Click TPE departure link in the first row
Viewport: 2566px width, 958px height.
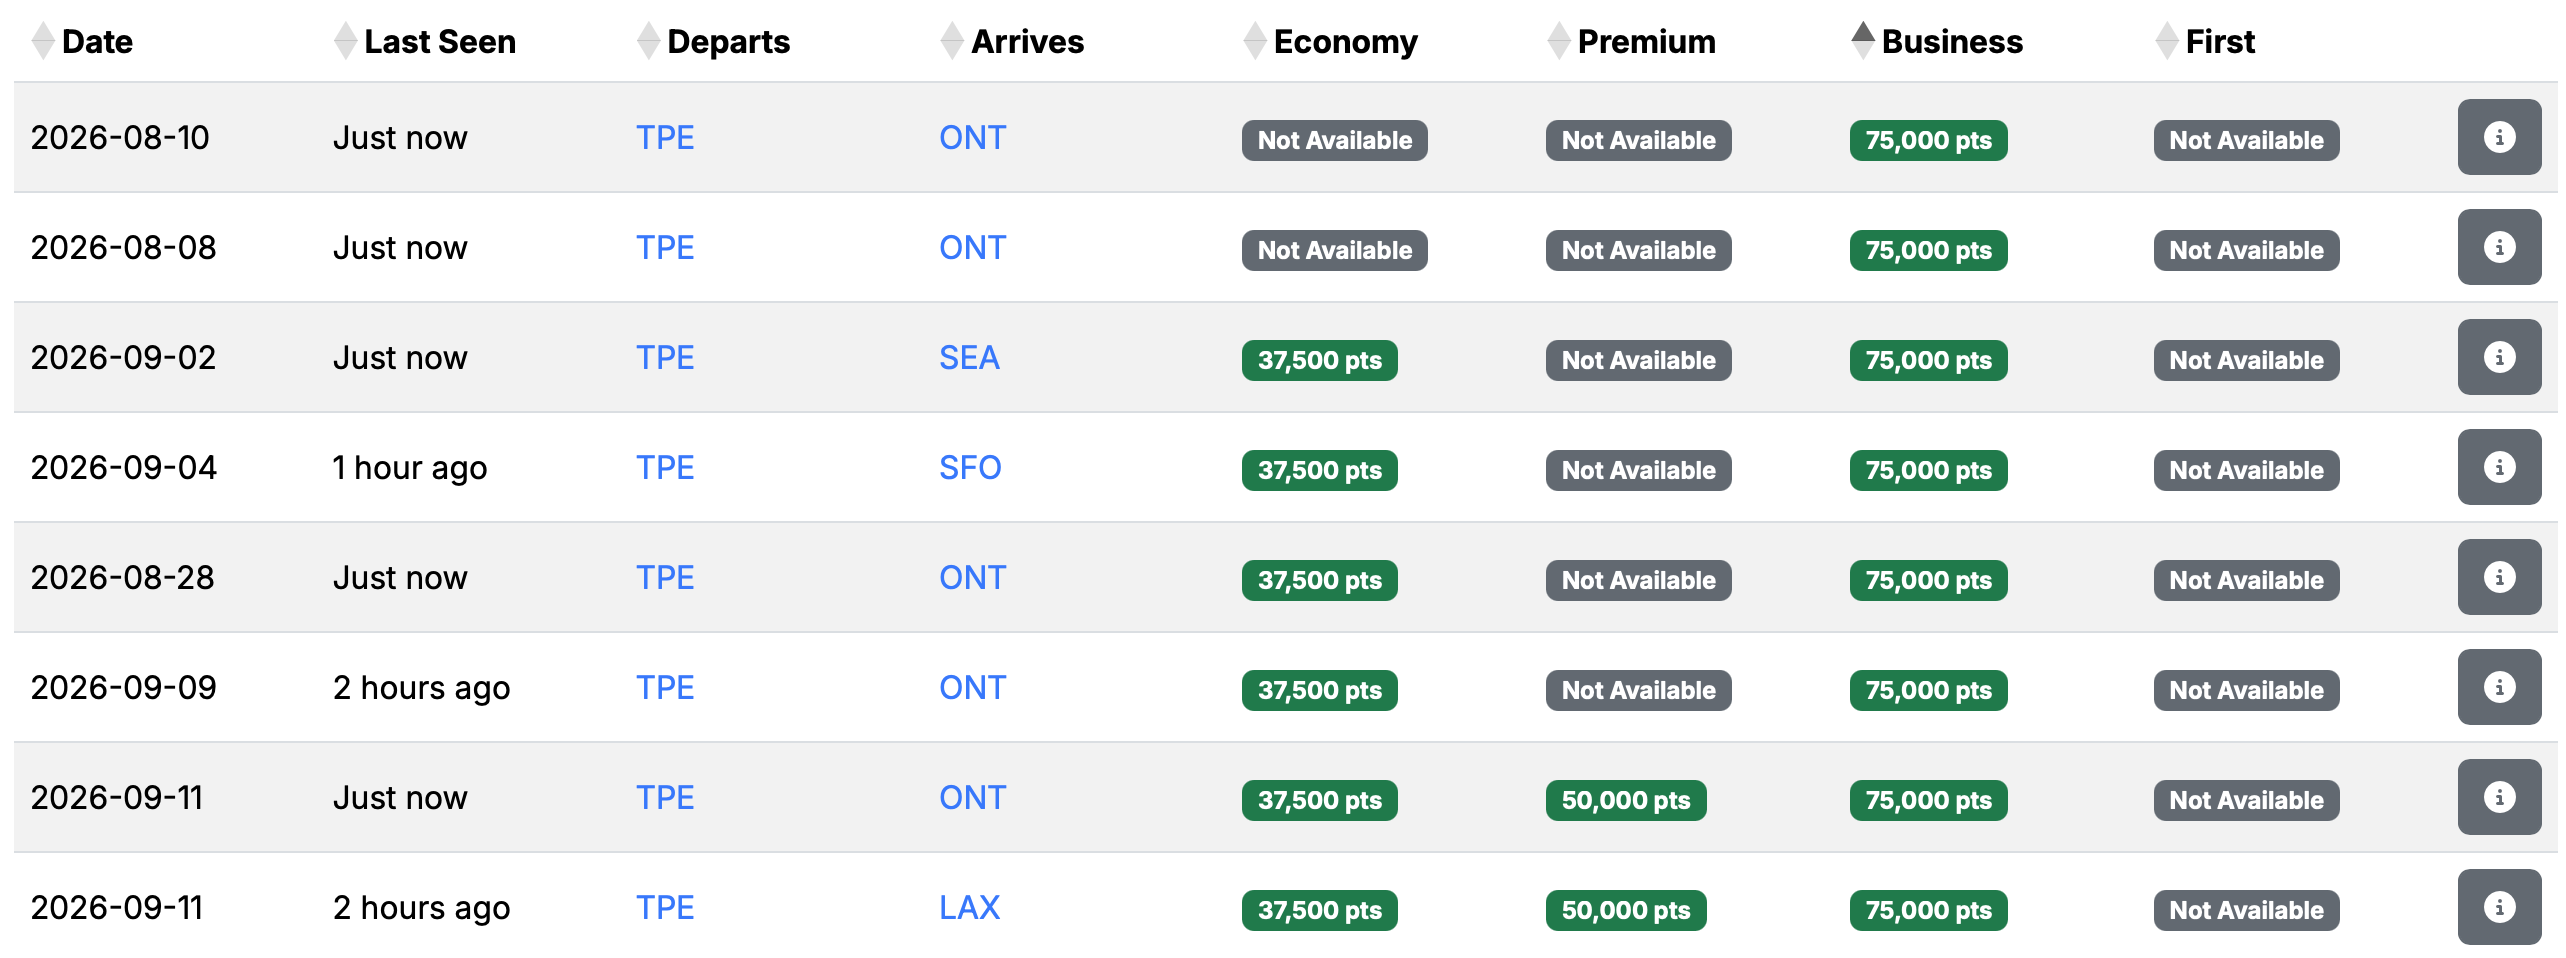(665, 137)
